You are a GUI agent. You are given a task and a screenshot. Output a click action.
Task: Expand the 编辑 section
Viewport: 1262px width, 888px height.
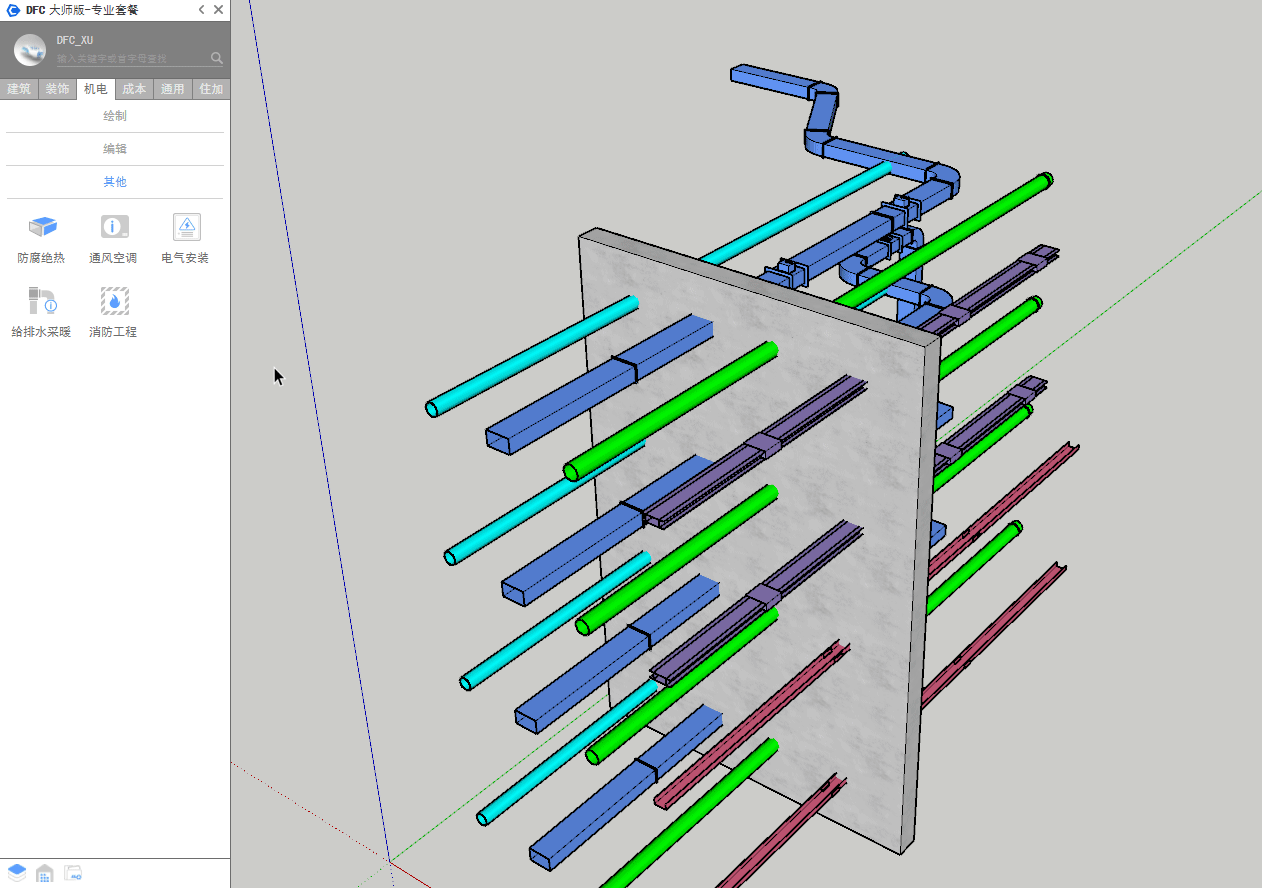115,149
